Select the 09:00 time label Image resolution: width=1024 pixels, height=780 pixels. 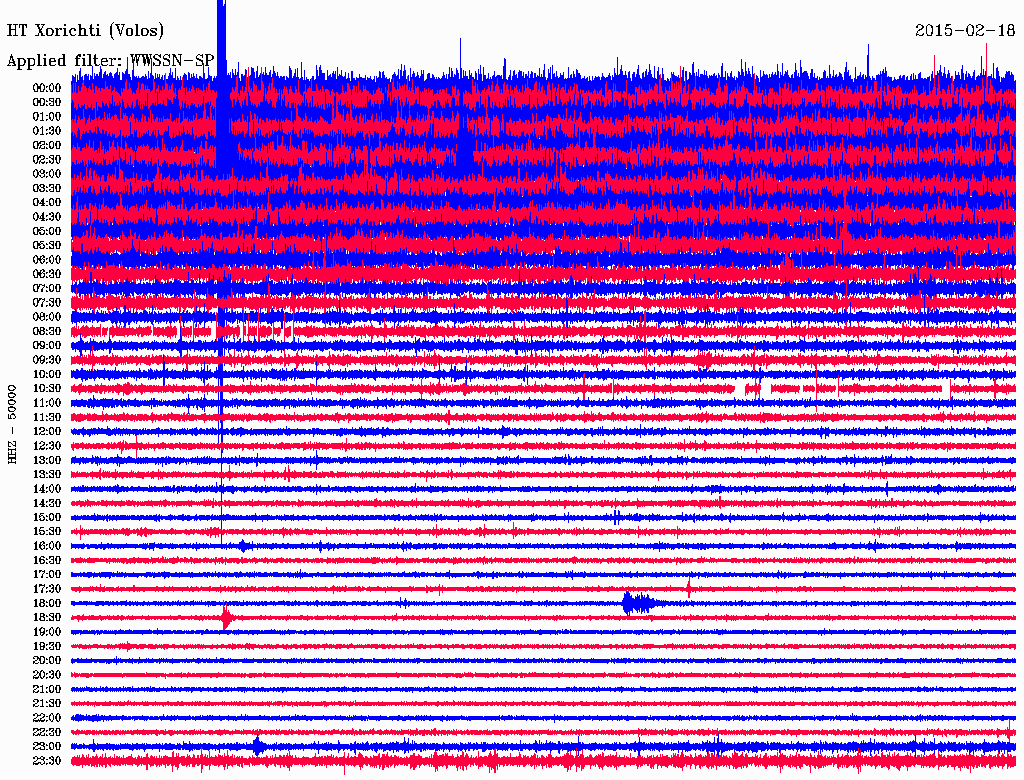47,345
